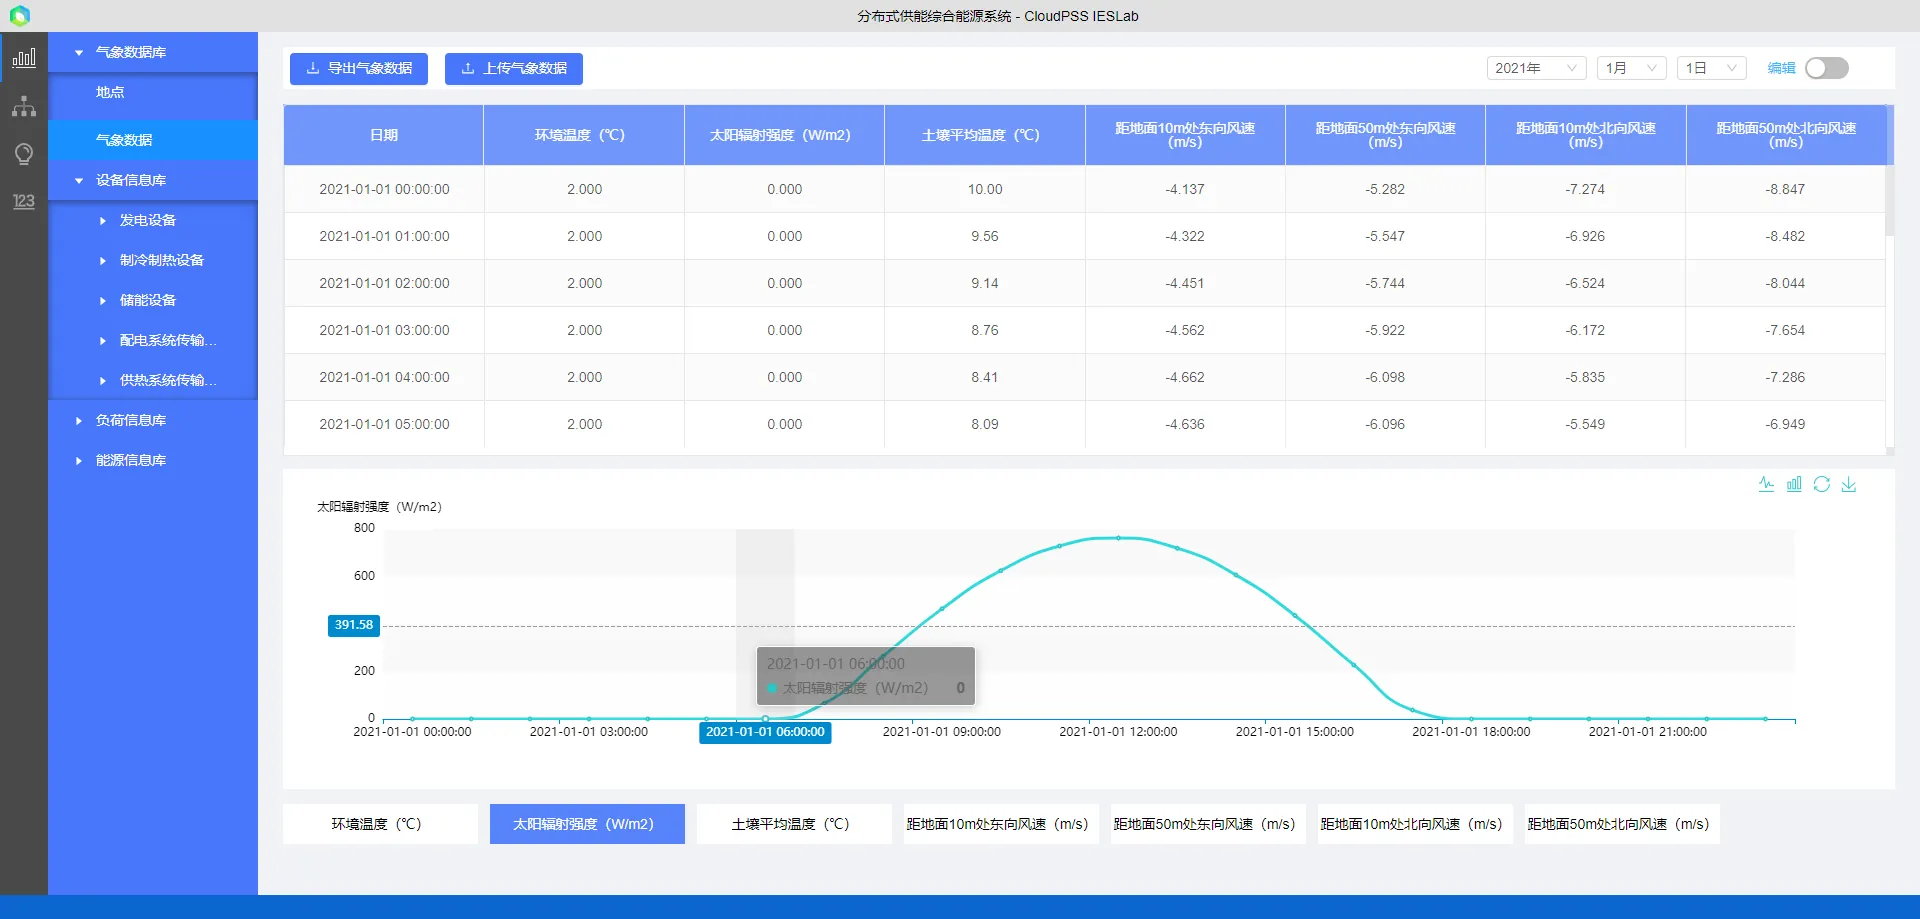Show 距地面10m处北向风速 chart series
The image size is (1920, 919).
pos(1415,824)
